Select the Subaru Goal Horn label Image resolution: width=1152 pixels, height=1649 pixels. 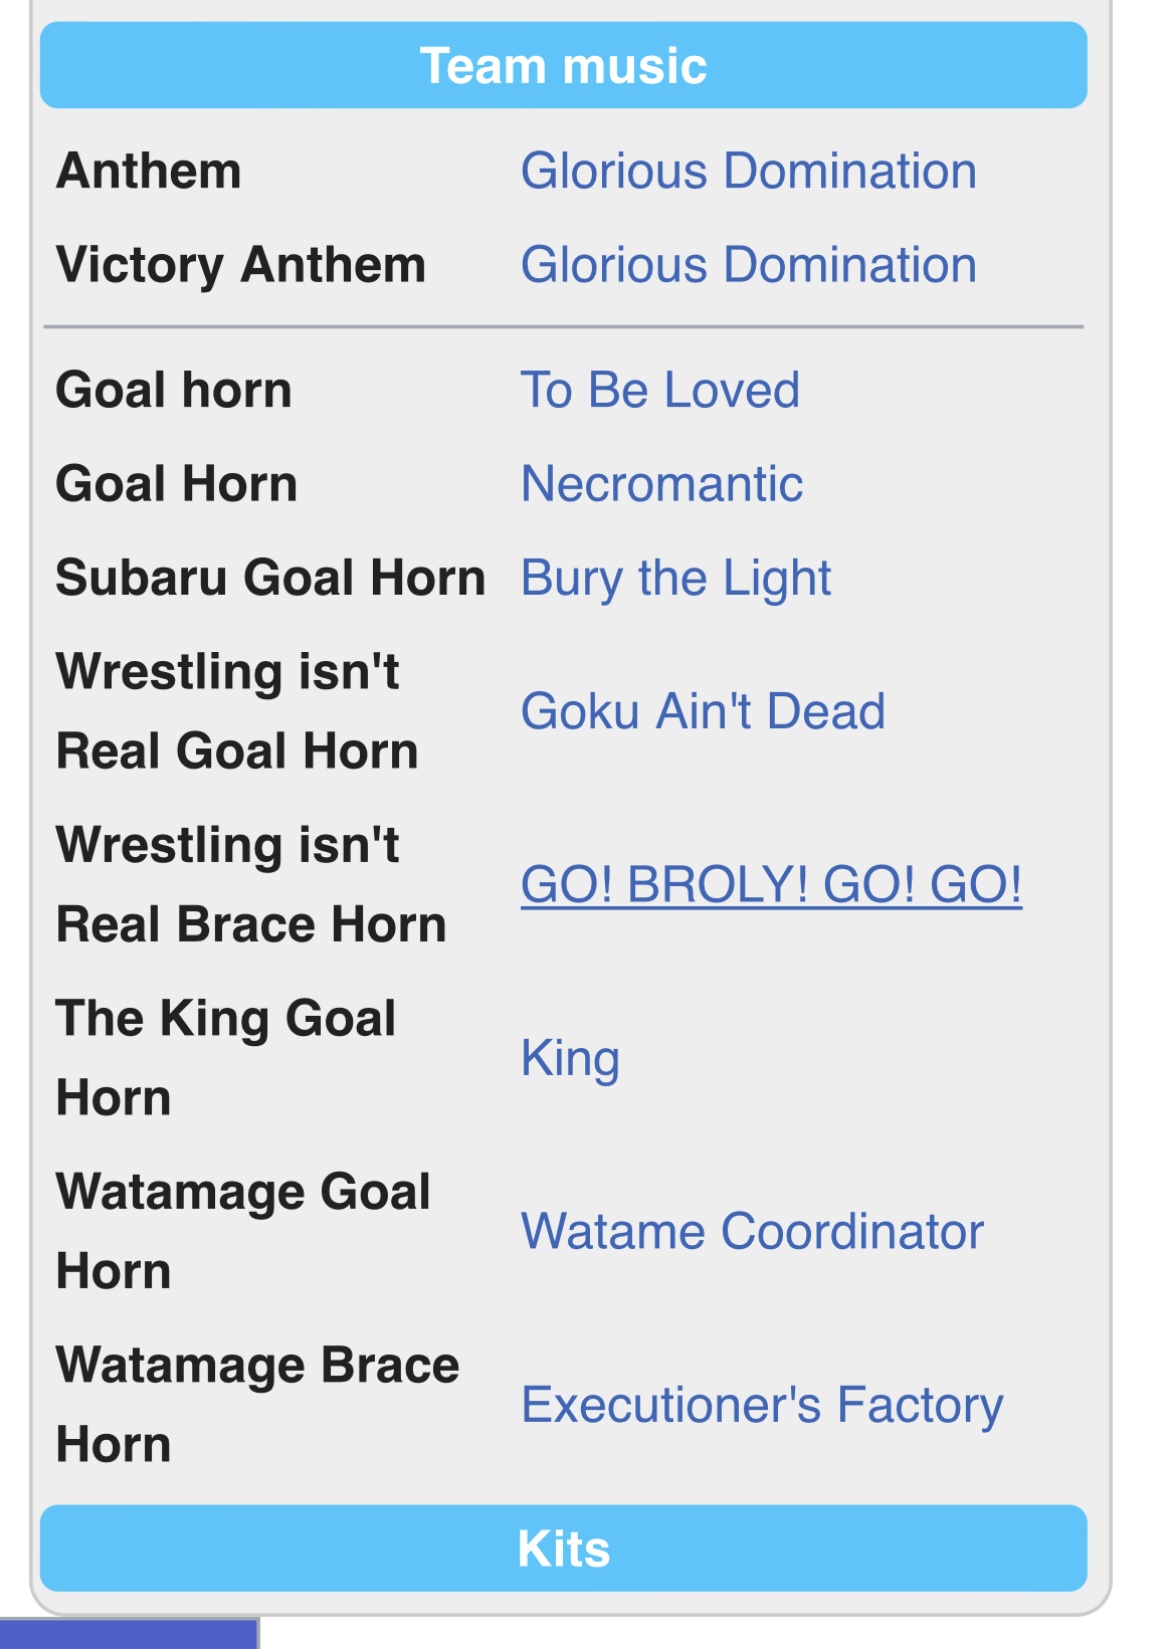270,578
